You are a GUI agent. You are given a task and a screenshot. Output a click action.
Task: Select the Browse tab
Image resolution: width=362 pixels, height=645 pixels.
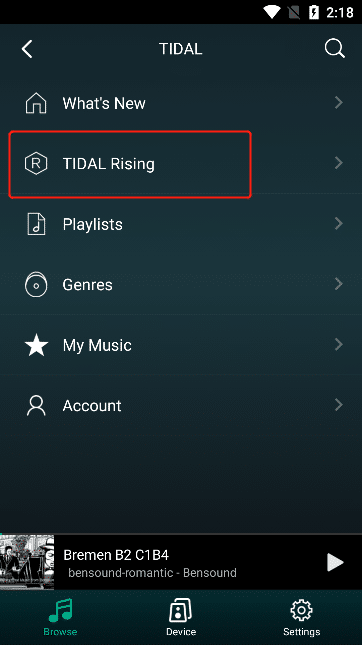tap(60, 617)
